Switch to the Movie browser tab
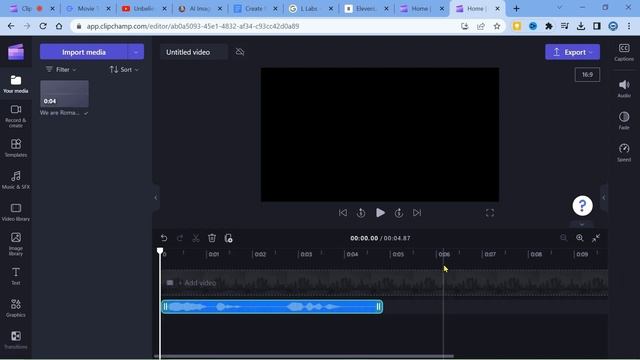This screenshot has height=360, width=640. (88, 9)
